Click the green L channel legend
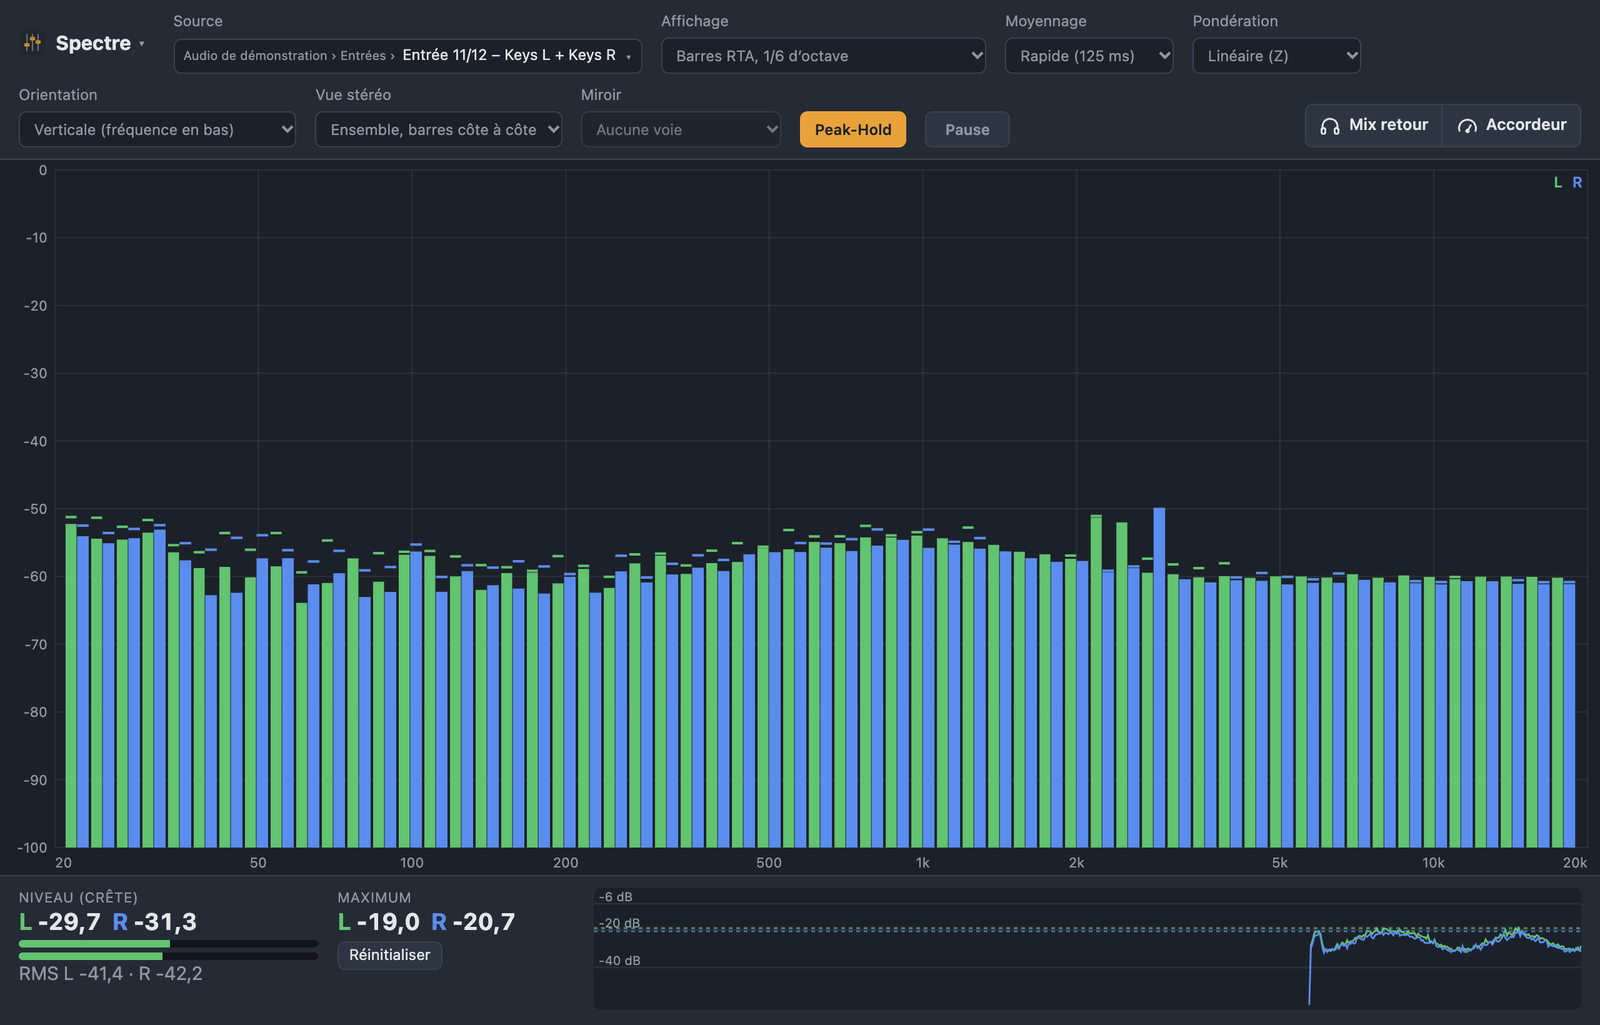1600x1025 pixels. 1557,183
